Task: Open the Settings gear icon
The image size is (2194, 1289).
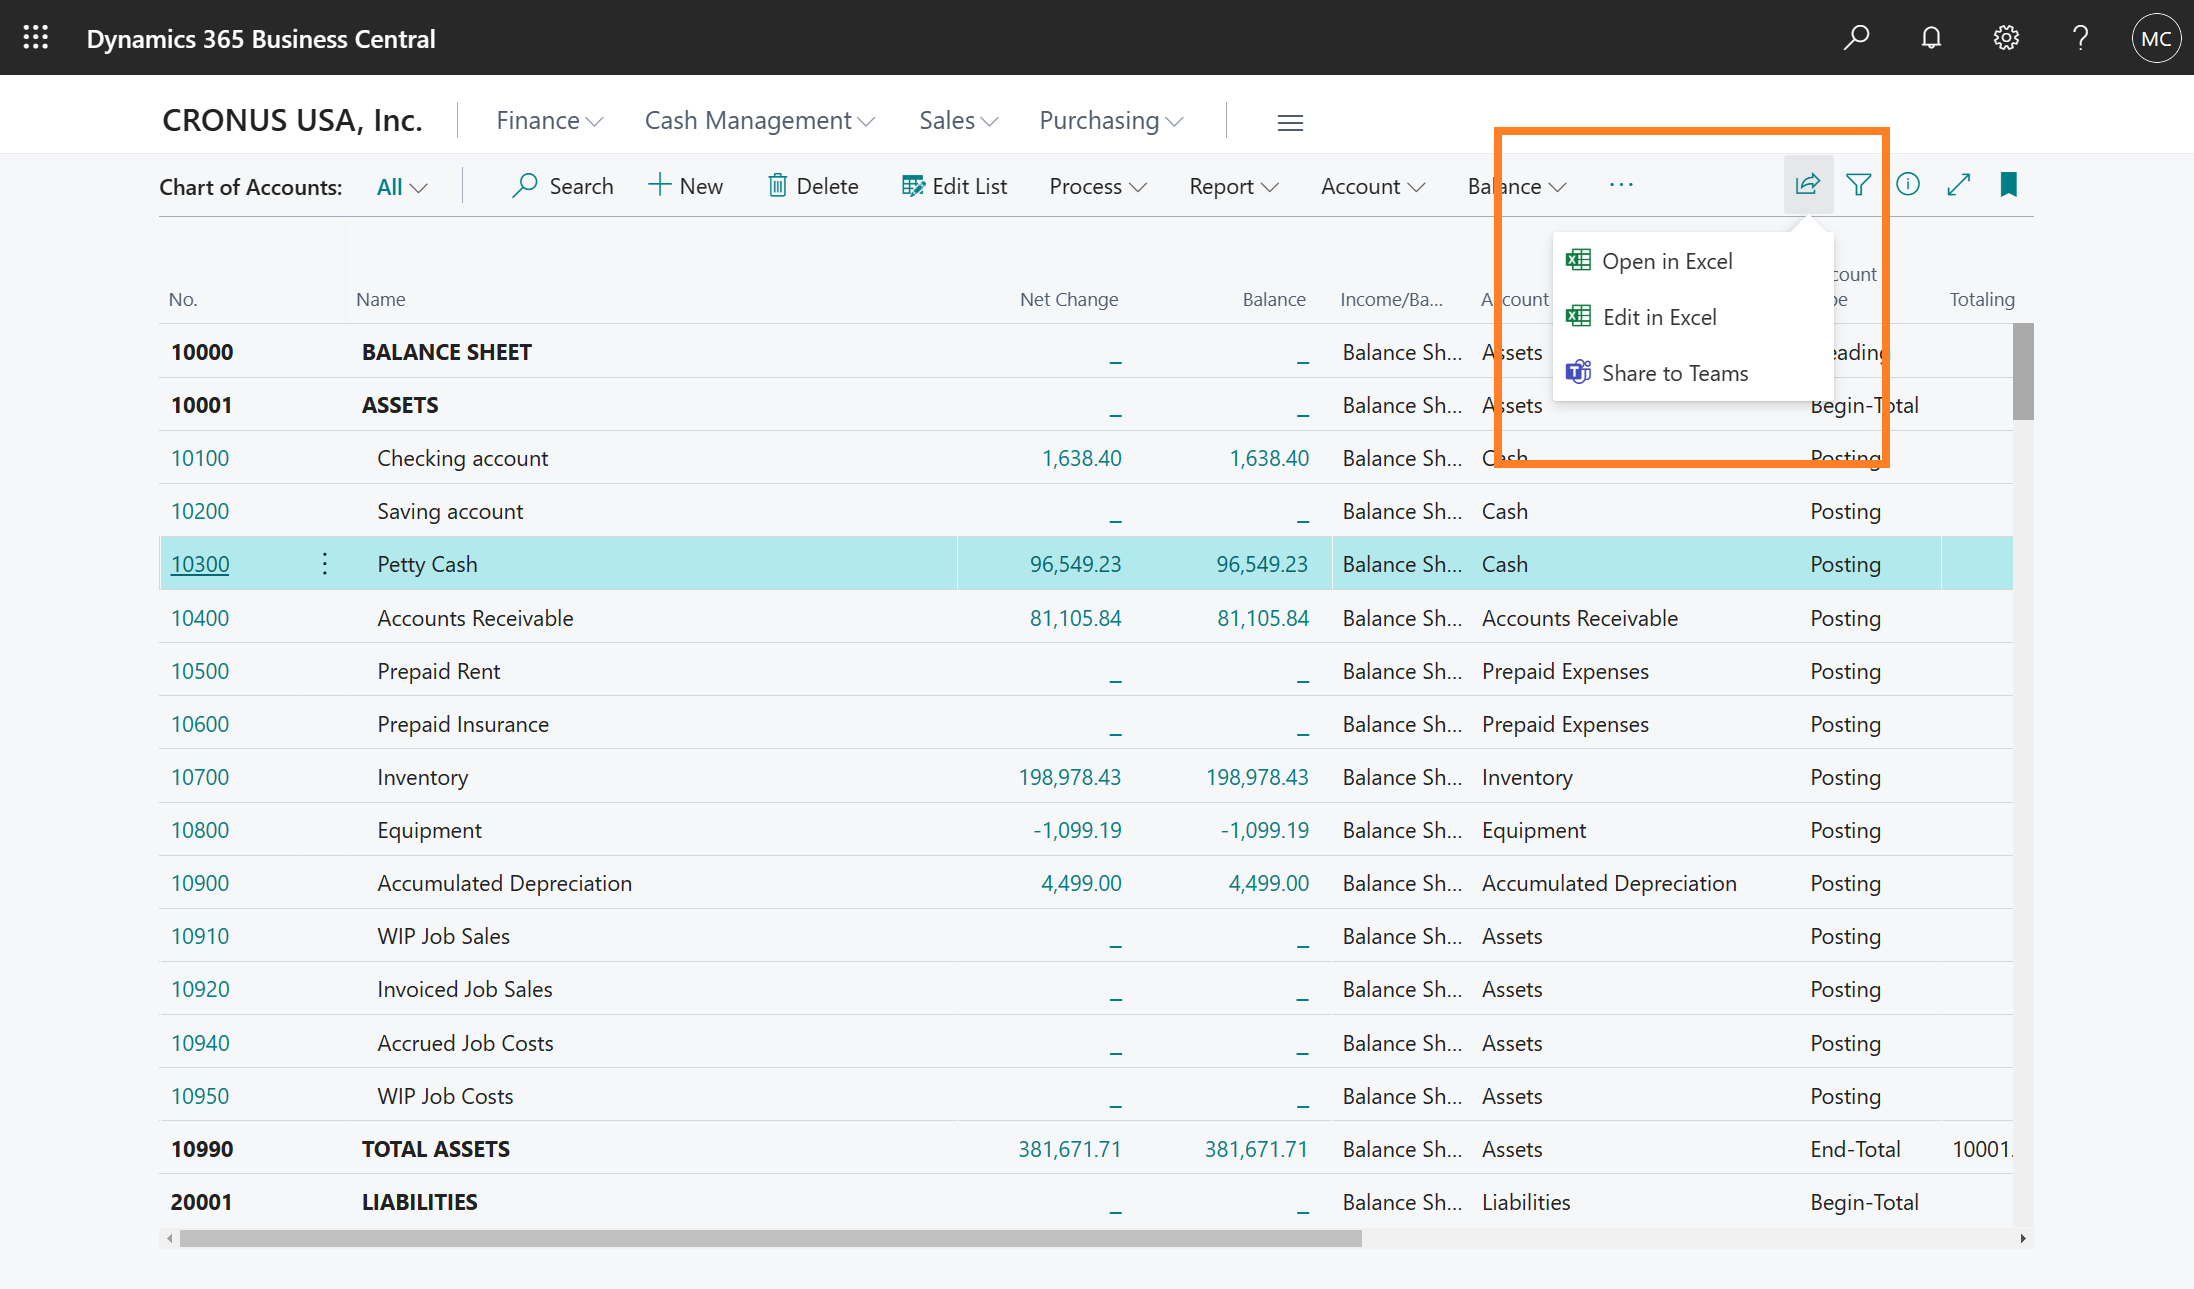Action: coord(2006,38)
